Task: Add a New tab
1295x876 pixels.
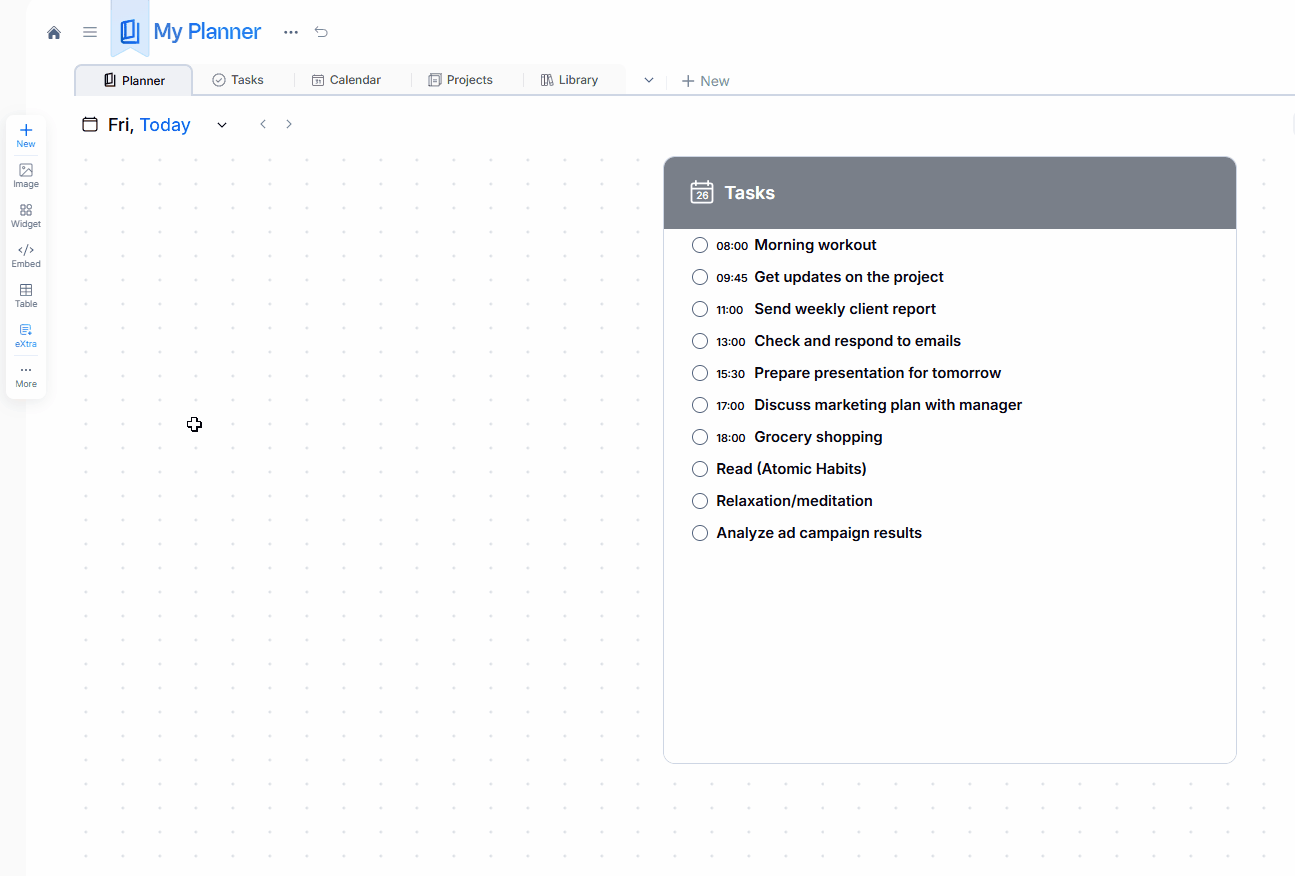Action: click(705, 81)
